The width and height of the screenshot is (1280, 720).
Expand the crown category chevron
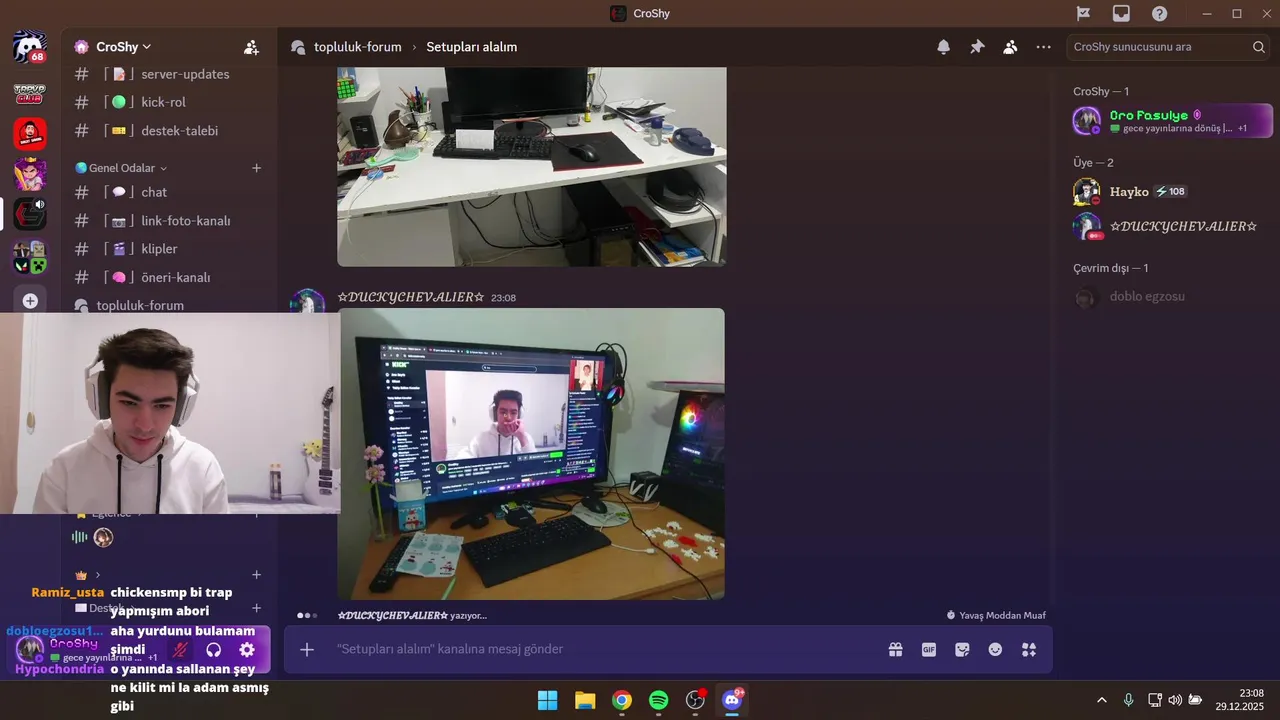tap(98, 575)
